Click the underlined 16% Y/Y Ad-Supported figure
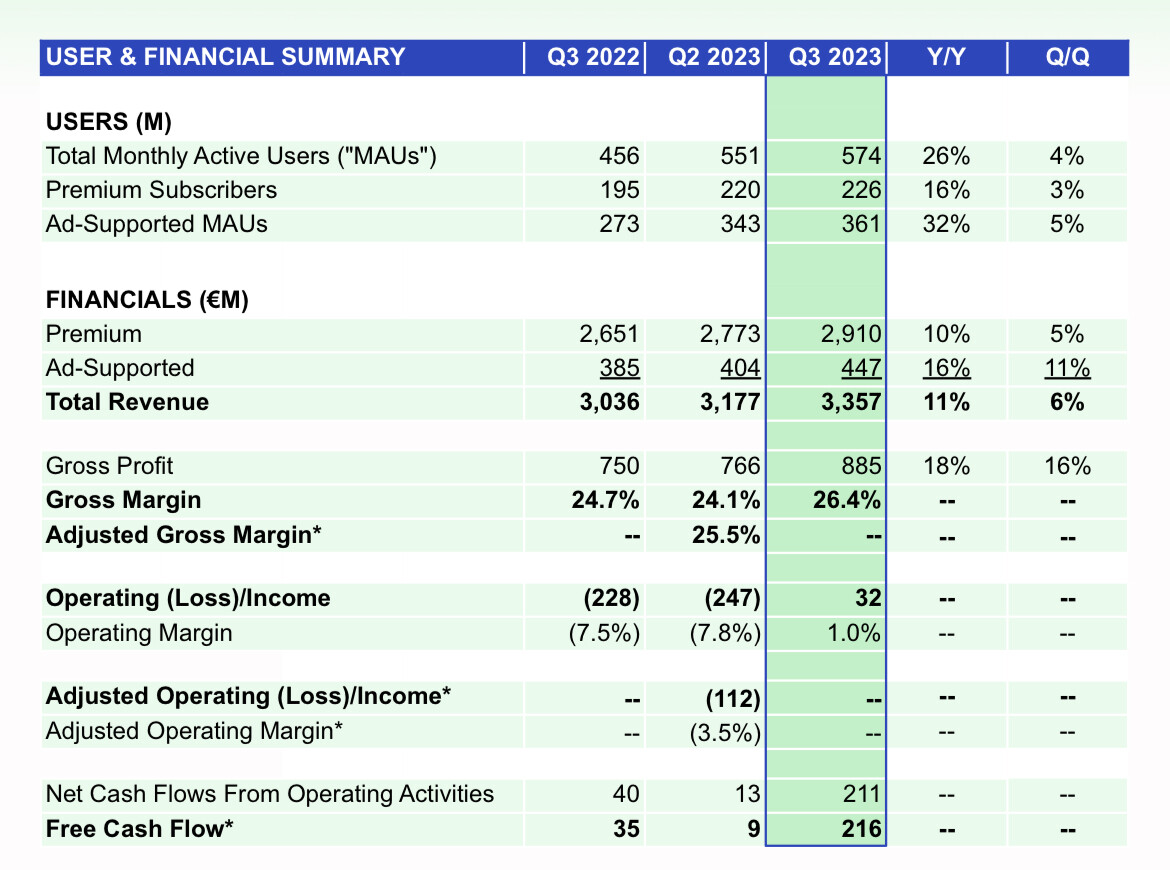 coord(946,369)
